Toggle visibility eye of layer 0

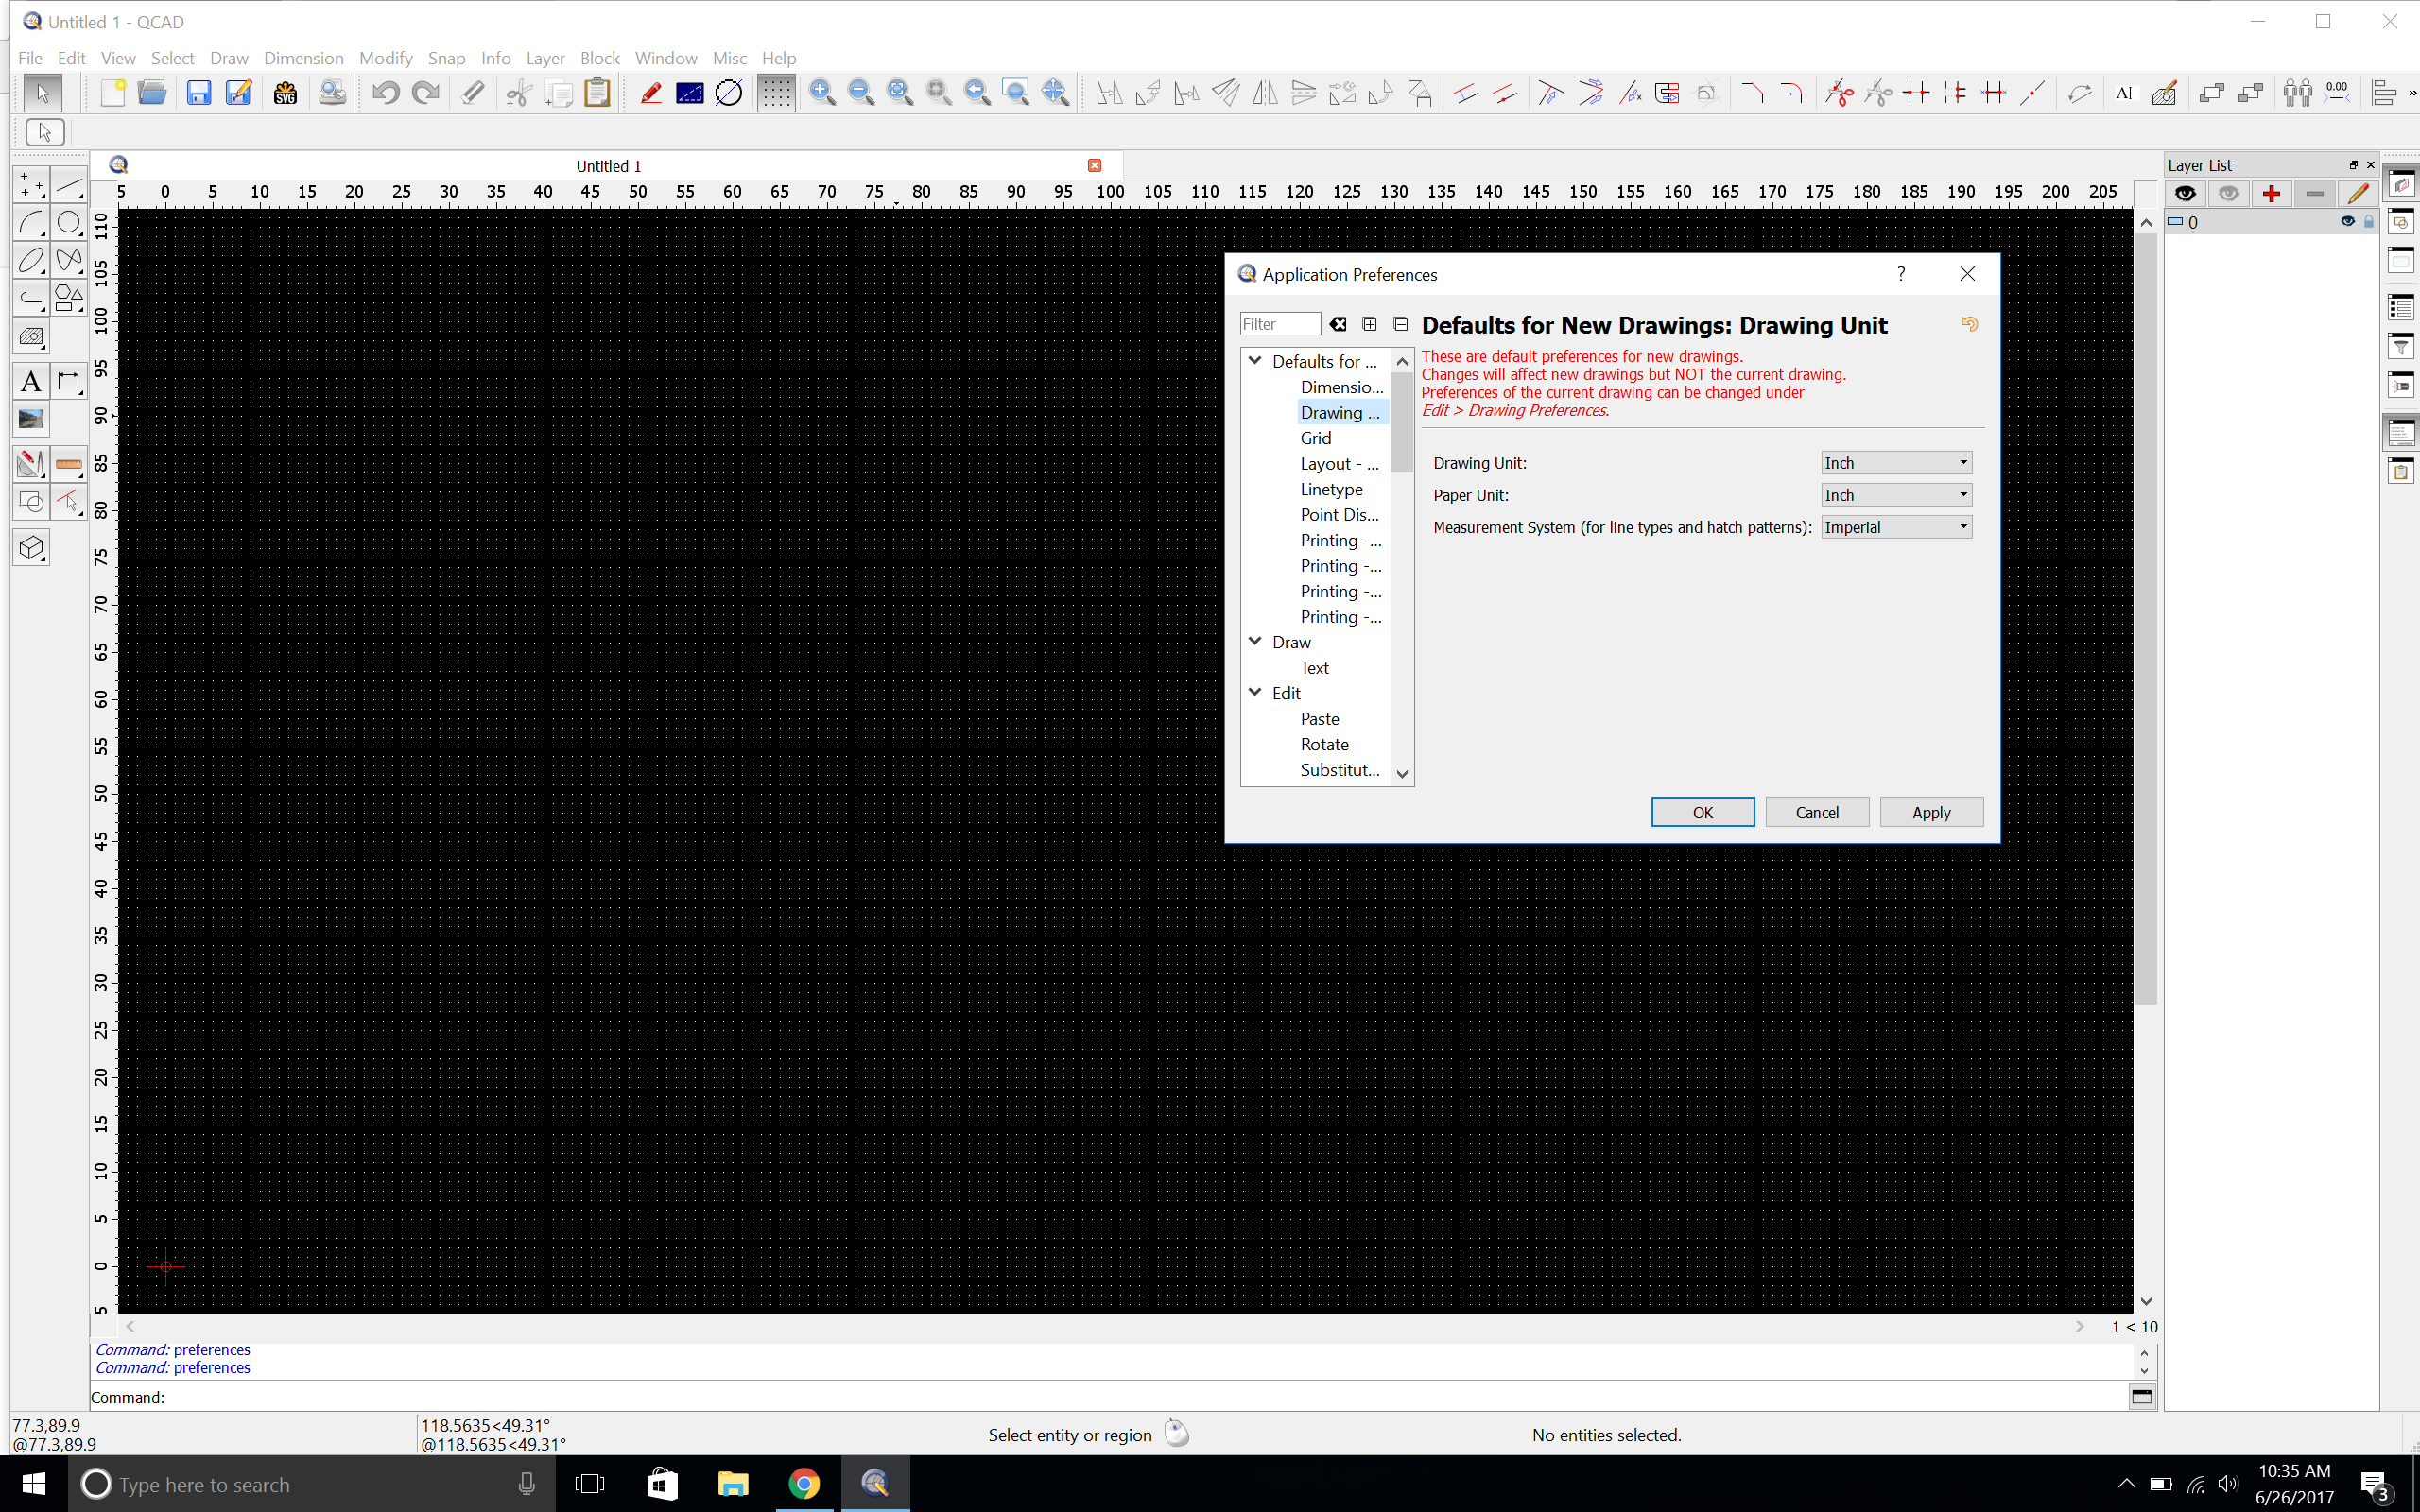click(2347, 222)
